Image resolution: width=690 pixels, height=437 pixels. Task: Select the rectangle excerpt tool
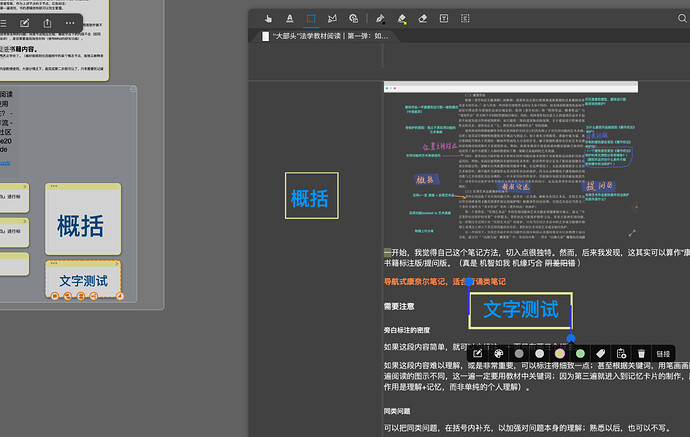tap(311, 18)
